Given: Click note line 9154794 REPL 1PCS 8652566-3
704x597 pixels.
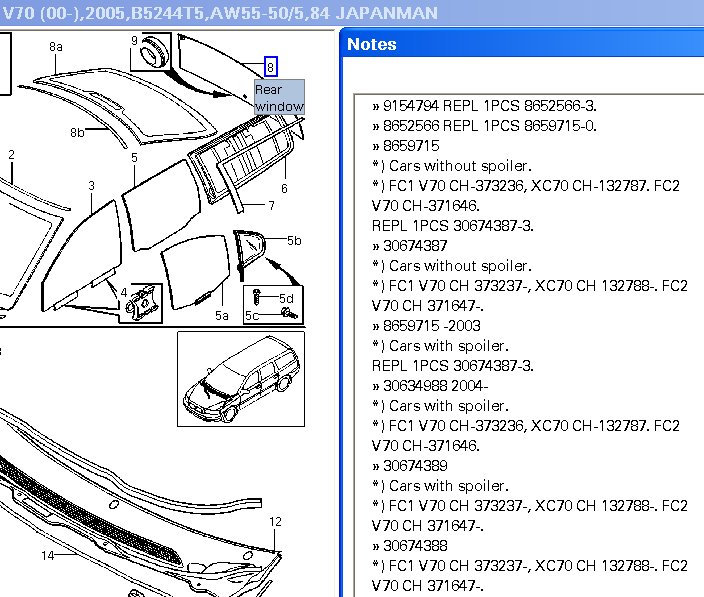Looking at the screenshot, I should coord(490,106).
